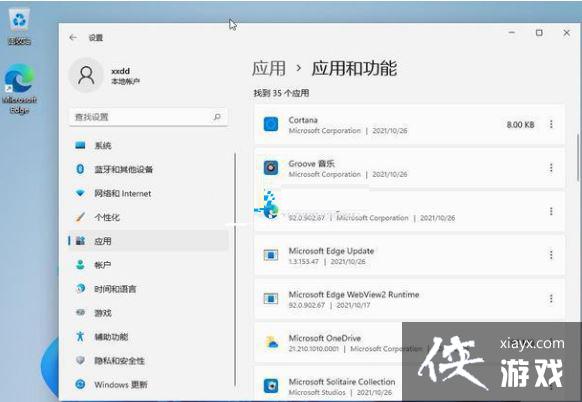Open the three-dot menu for Cortana

coord(551,124)
